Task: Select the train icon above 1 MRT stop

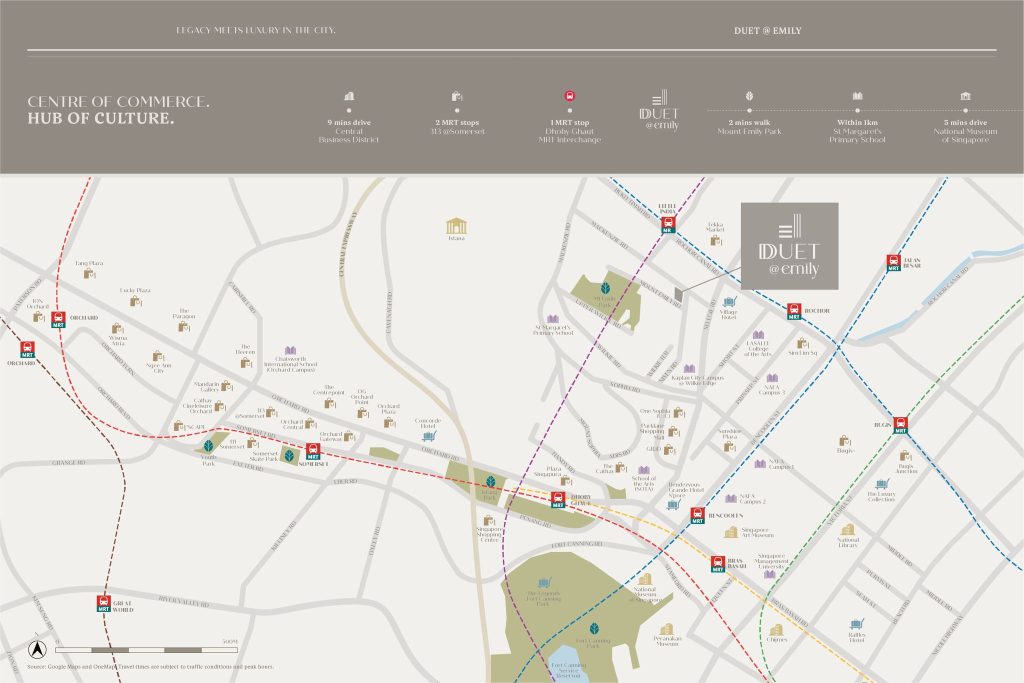Action: pyautogui.click(x=571, y=96)
